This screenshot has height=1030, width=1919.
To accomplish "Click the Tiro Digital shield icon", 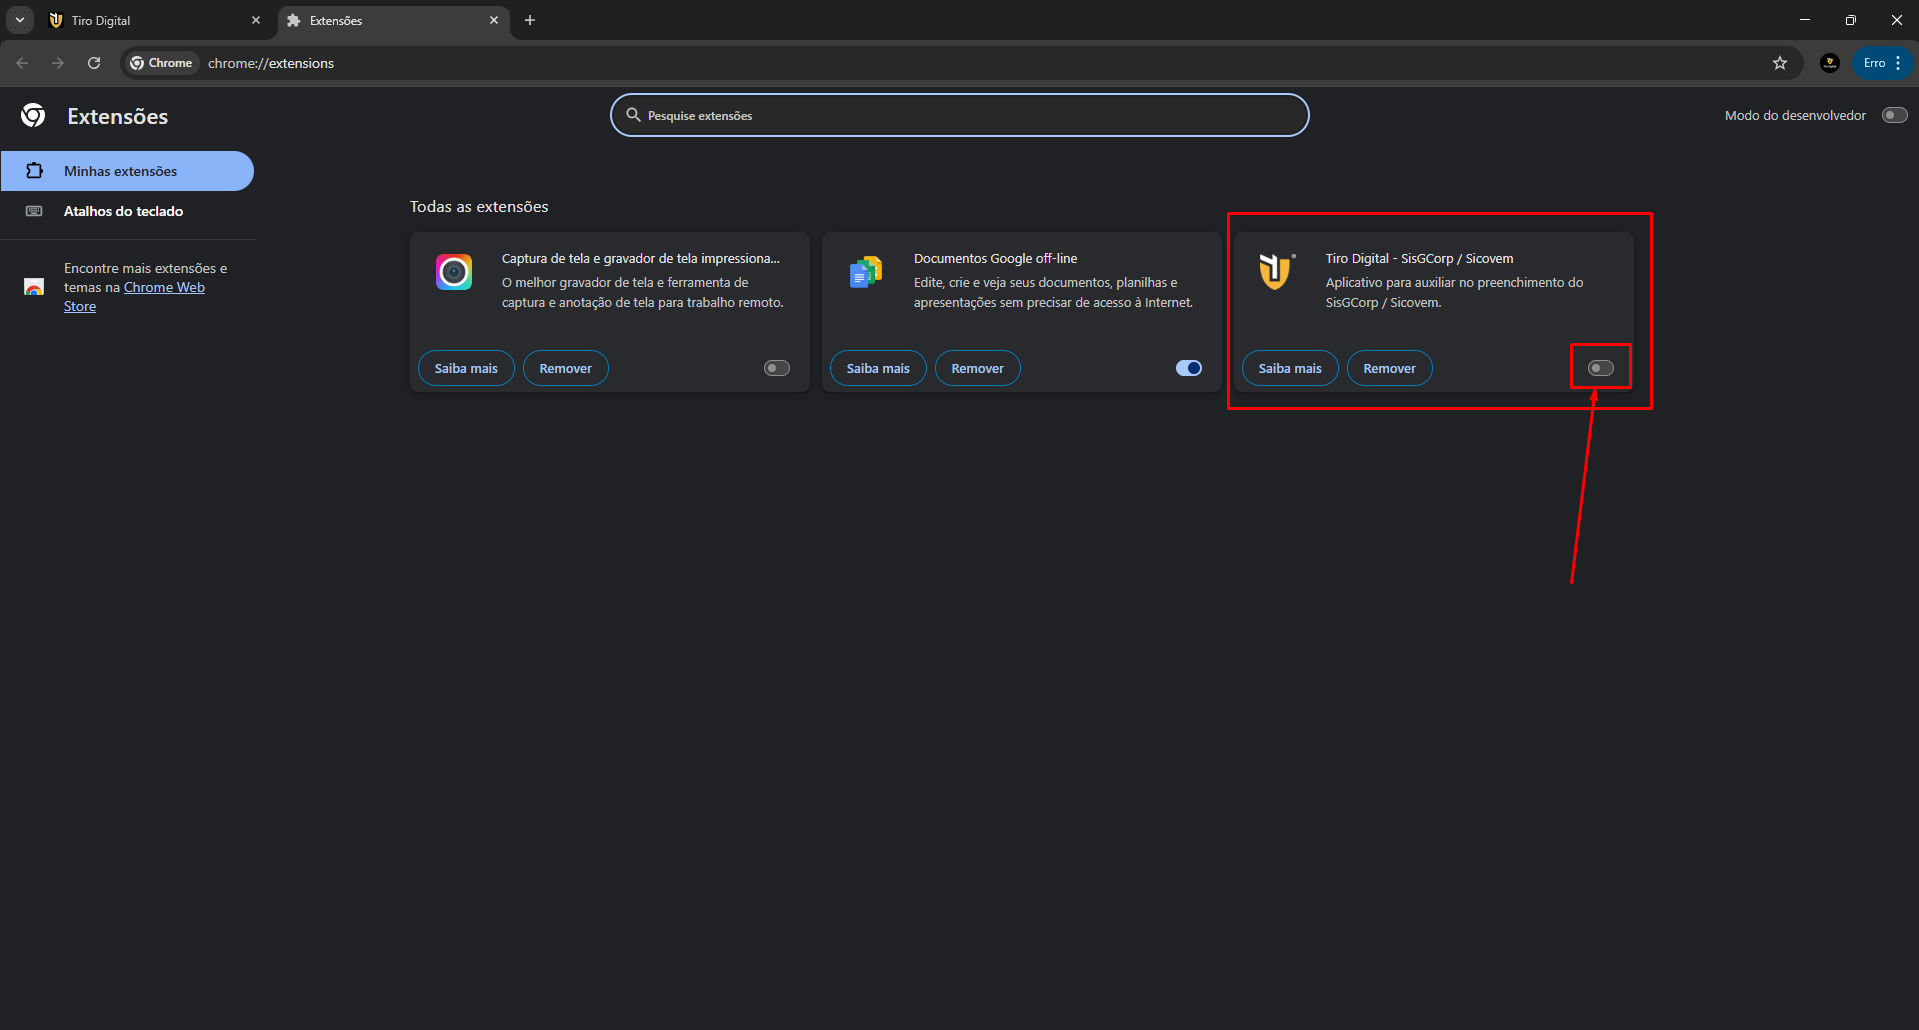I will tap(1276, 271).
